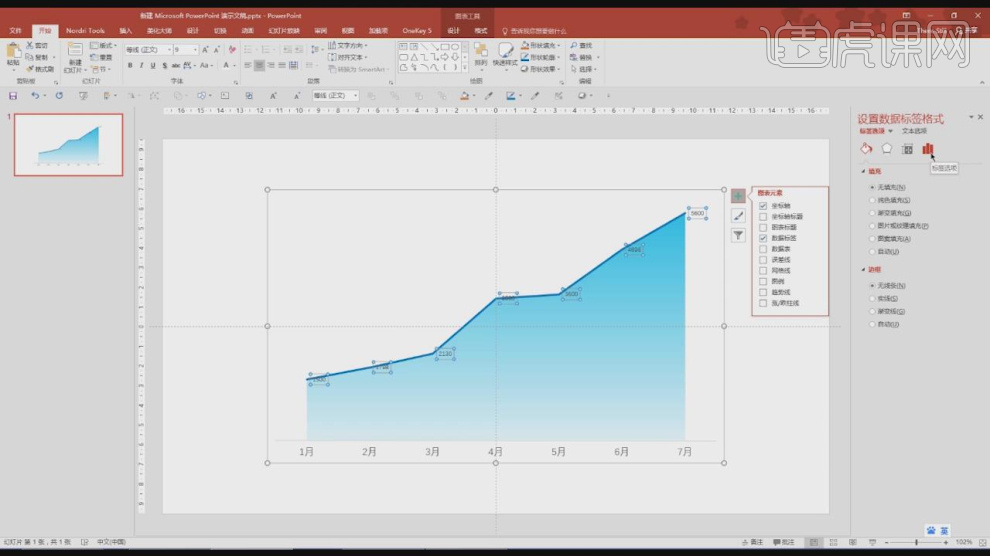Switch to slide sorter view icon

click(833, 542)
